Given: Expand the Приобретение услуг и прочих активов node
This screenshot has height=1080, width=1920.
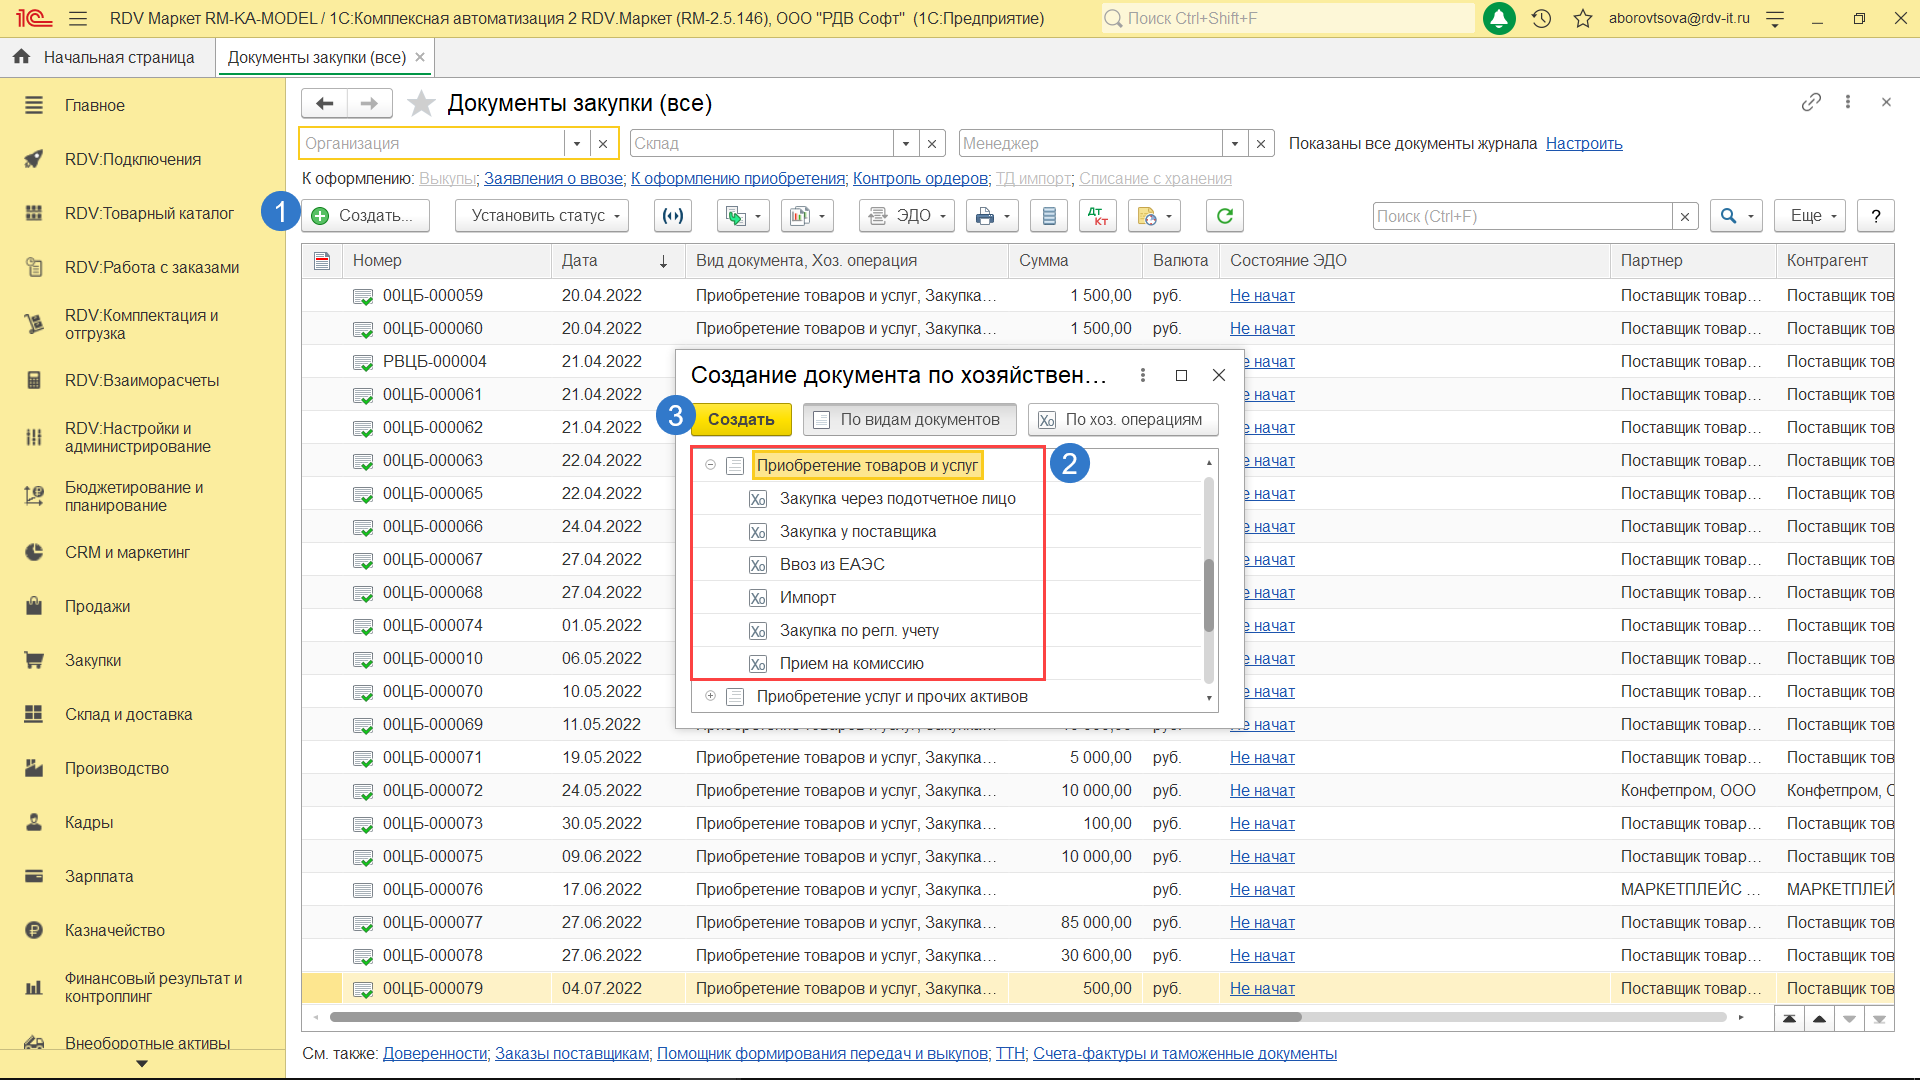Looking at the screenshot, I should (x=710, y=696).
